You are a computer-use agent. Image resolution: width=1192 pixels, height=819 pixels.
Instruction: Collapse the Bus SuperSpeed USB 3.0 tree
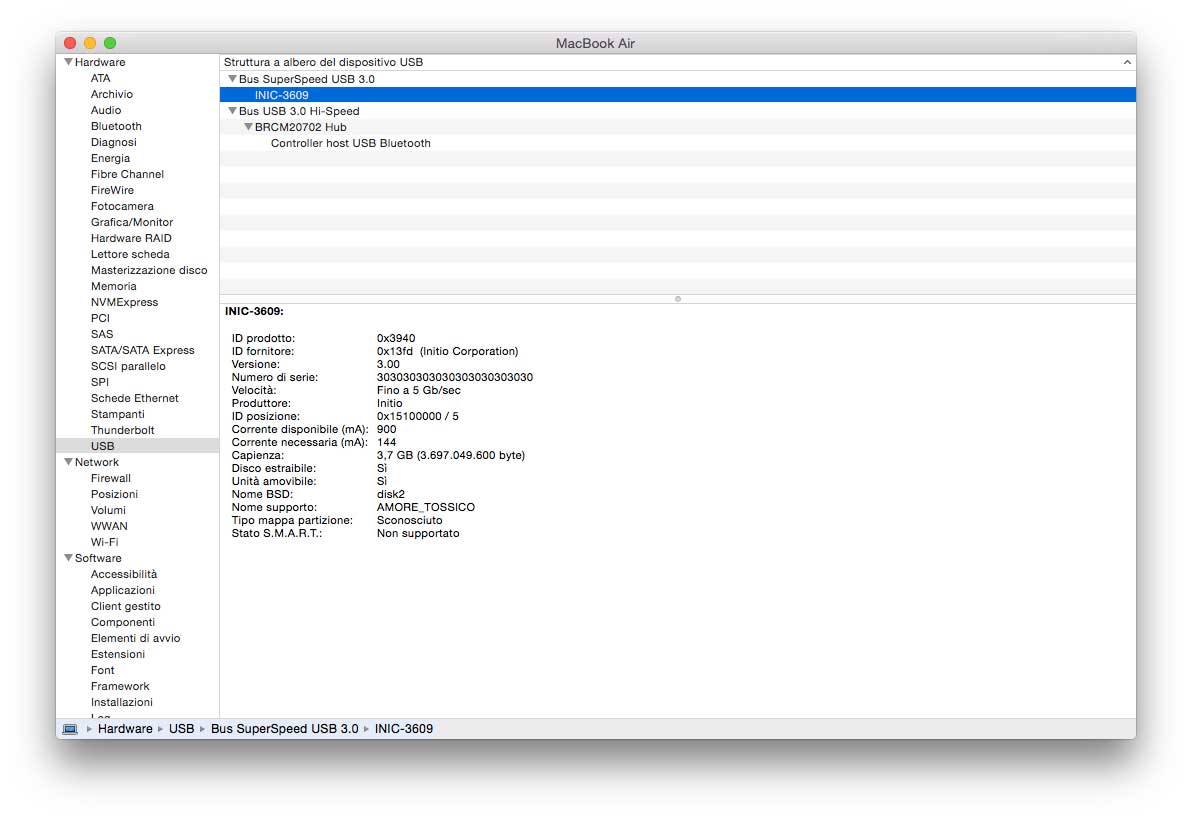point(232,78)
